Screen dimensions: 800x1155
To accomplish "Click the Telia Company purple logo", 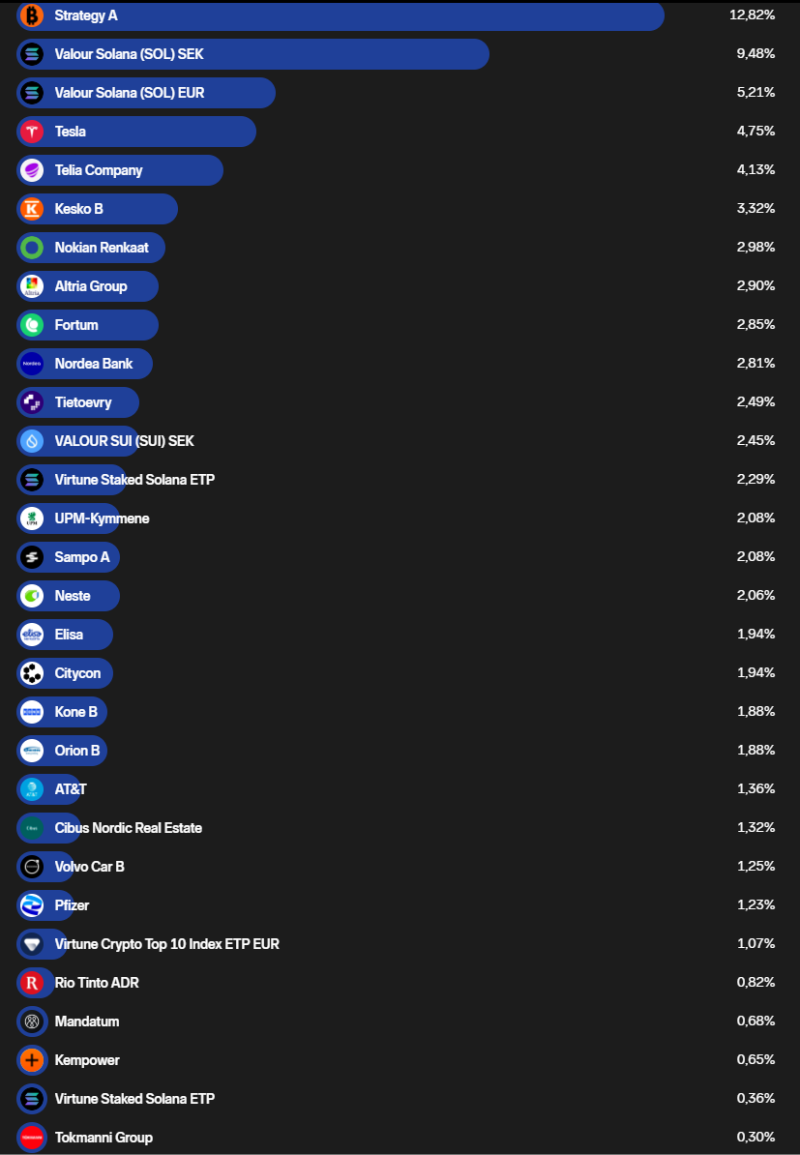I will (x=32, y=170).
